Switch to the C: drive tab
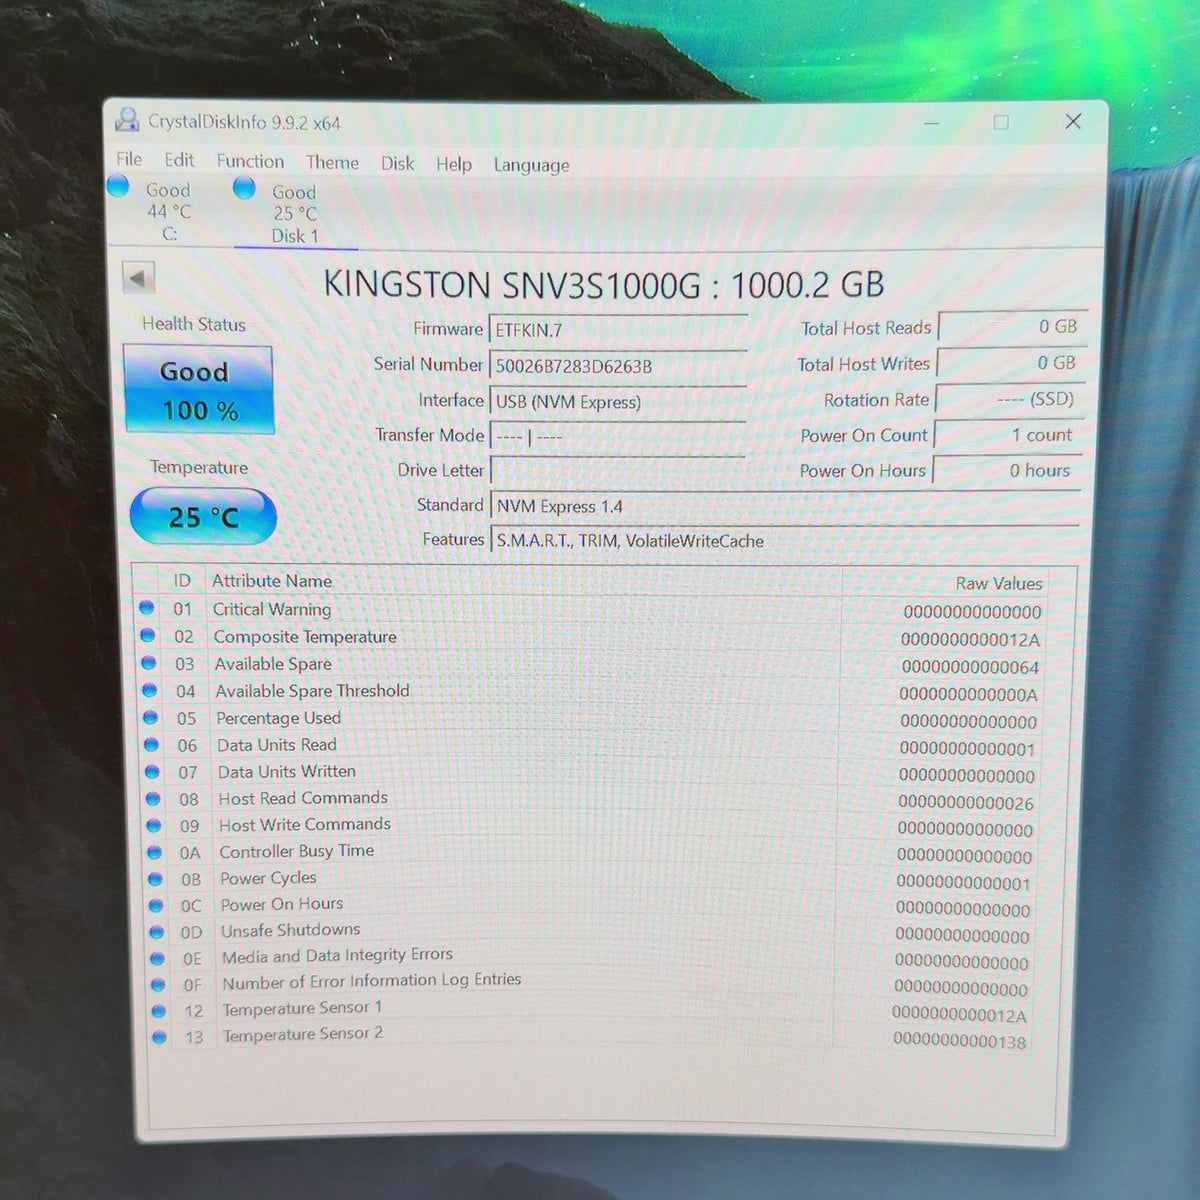 [x=168, y=211]
